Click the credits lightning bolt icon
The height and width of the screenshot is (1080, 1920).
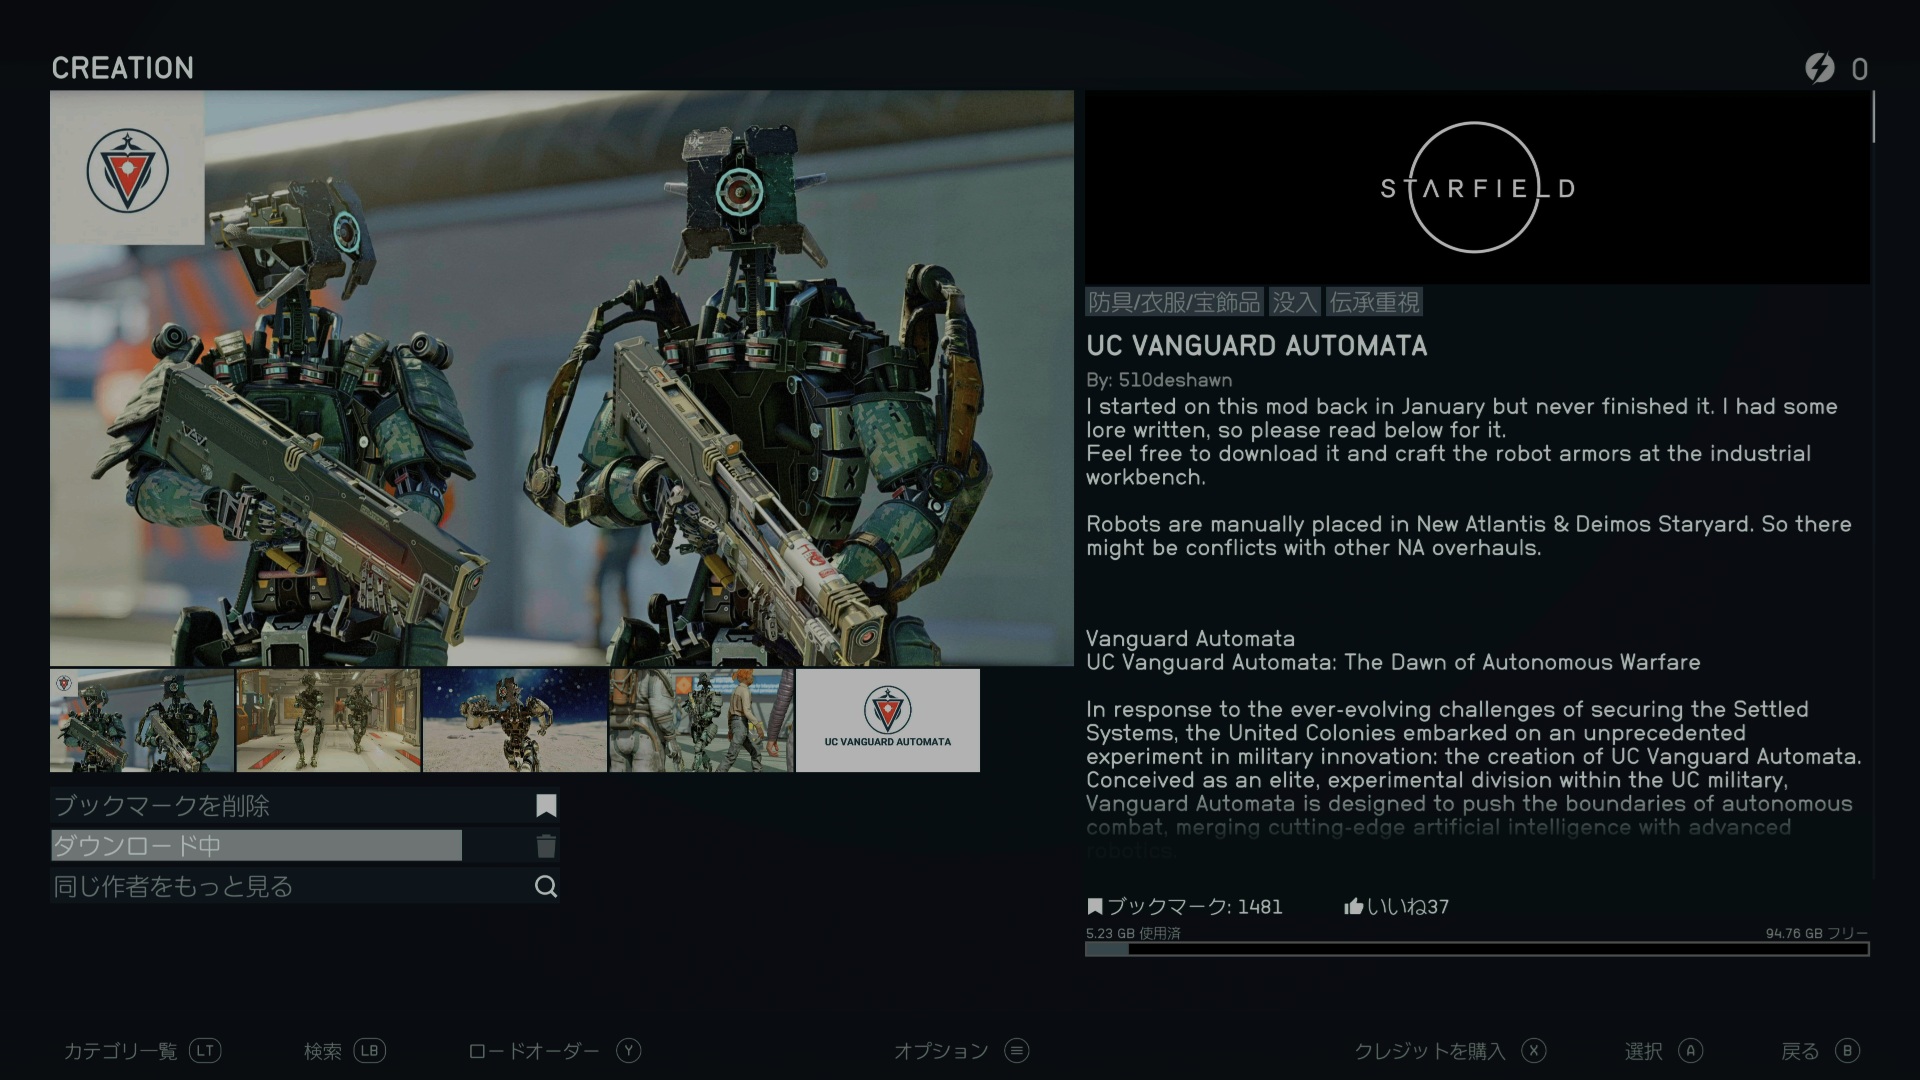tap(1820, 68)
